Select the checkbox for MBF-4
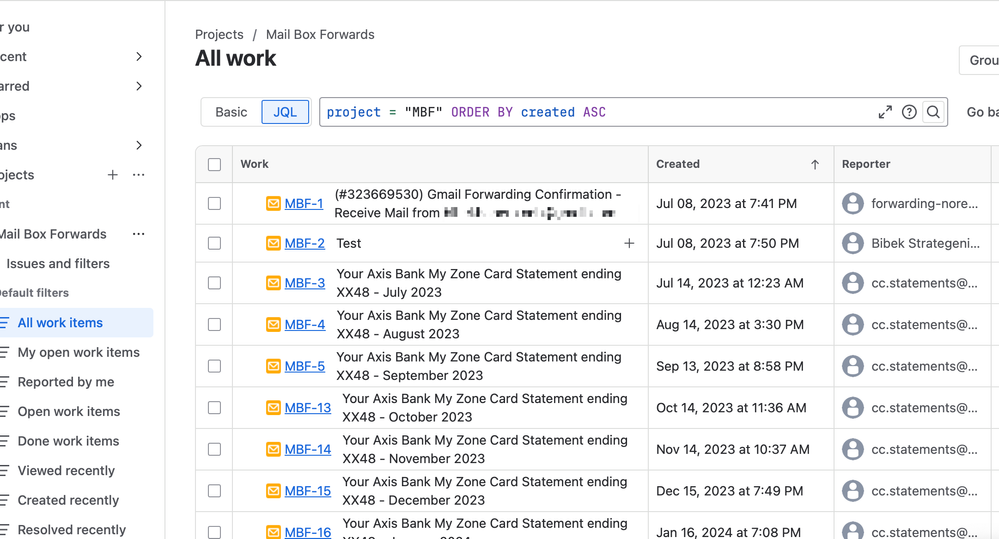Image resolution: width=999 pixels, height=539 pixels. tap(215, 324)
